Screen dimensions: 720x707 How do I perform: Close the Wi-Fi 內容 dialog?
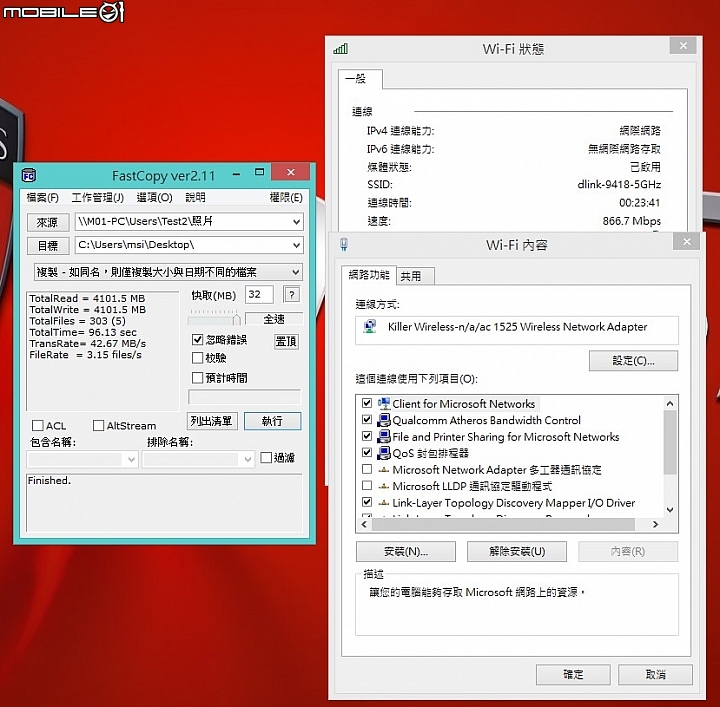(x=686, y=241)
